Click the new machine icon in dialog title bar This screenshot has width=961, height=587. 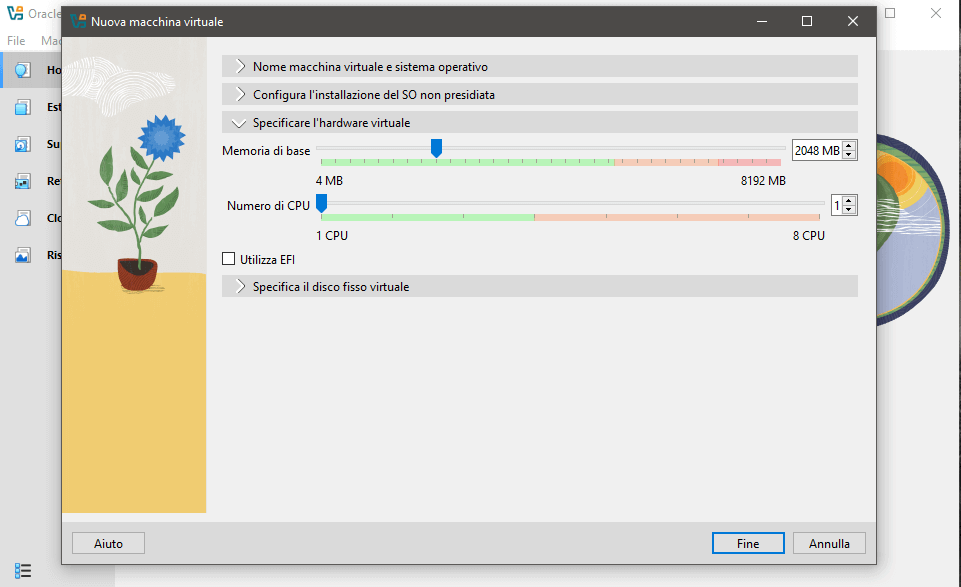click(80, 20)
